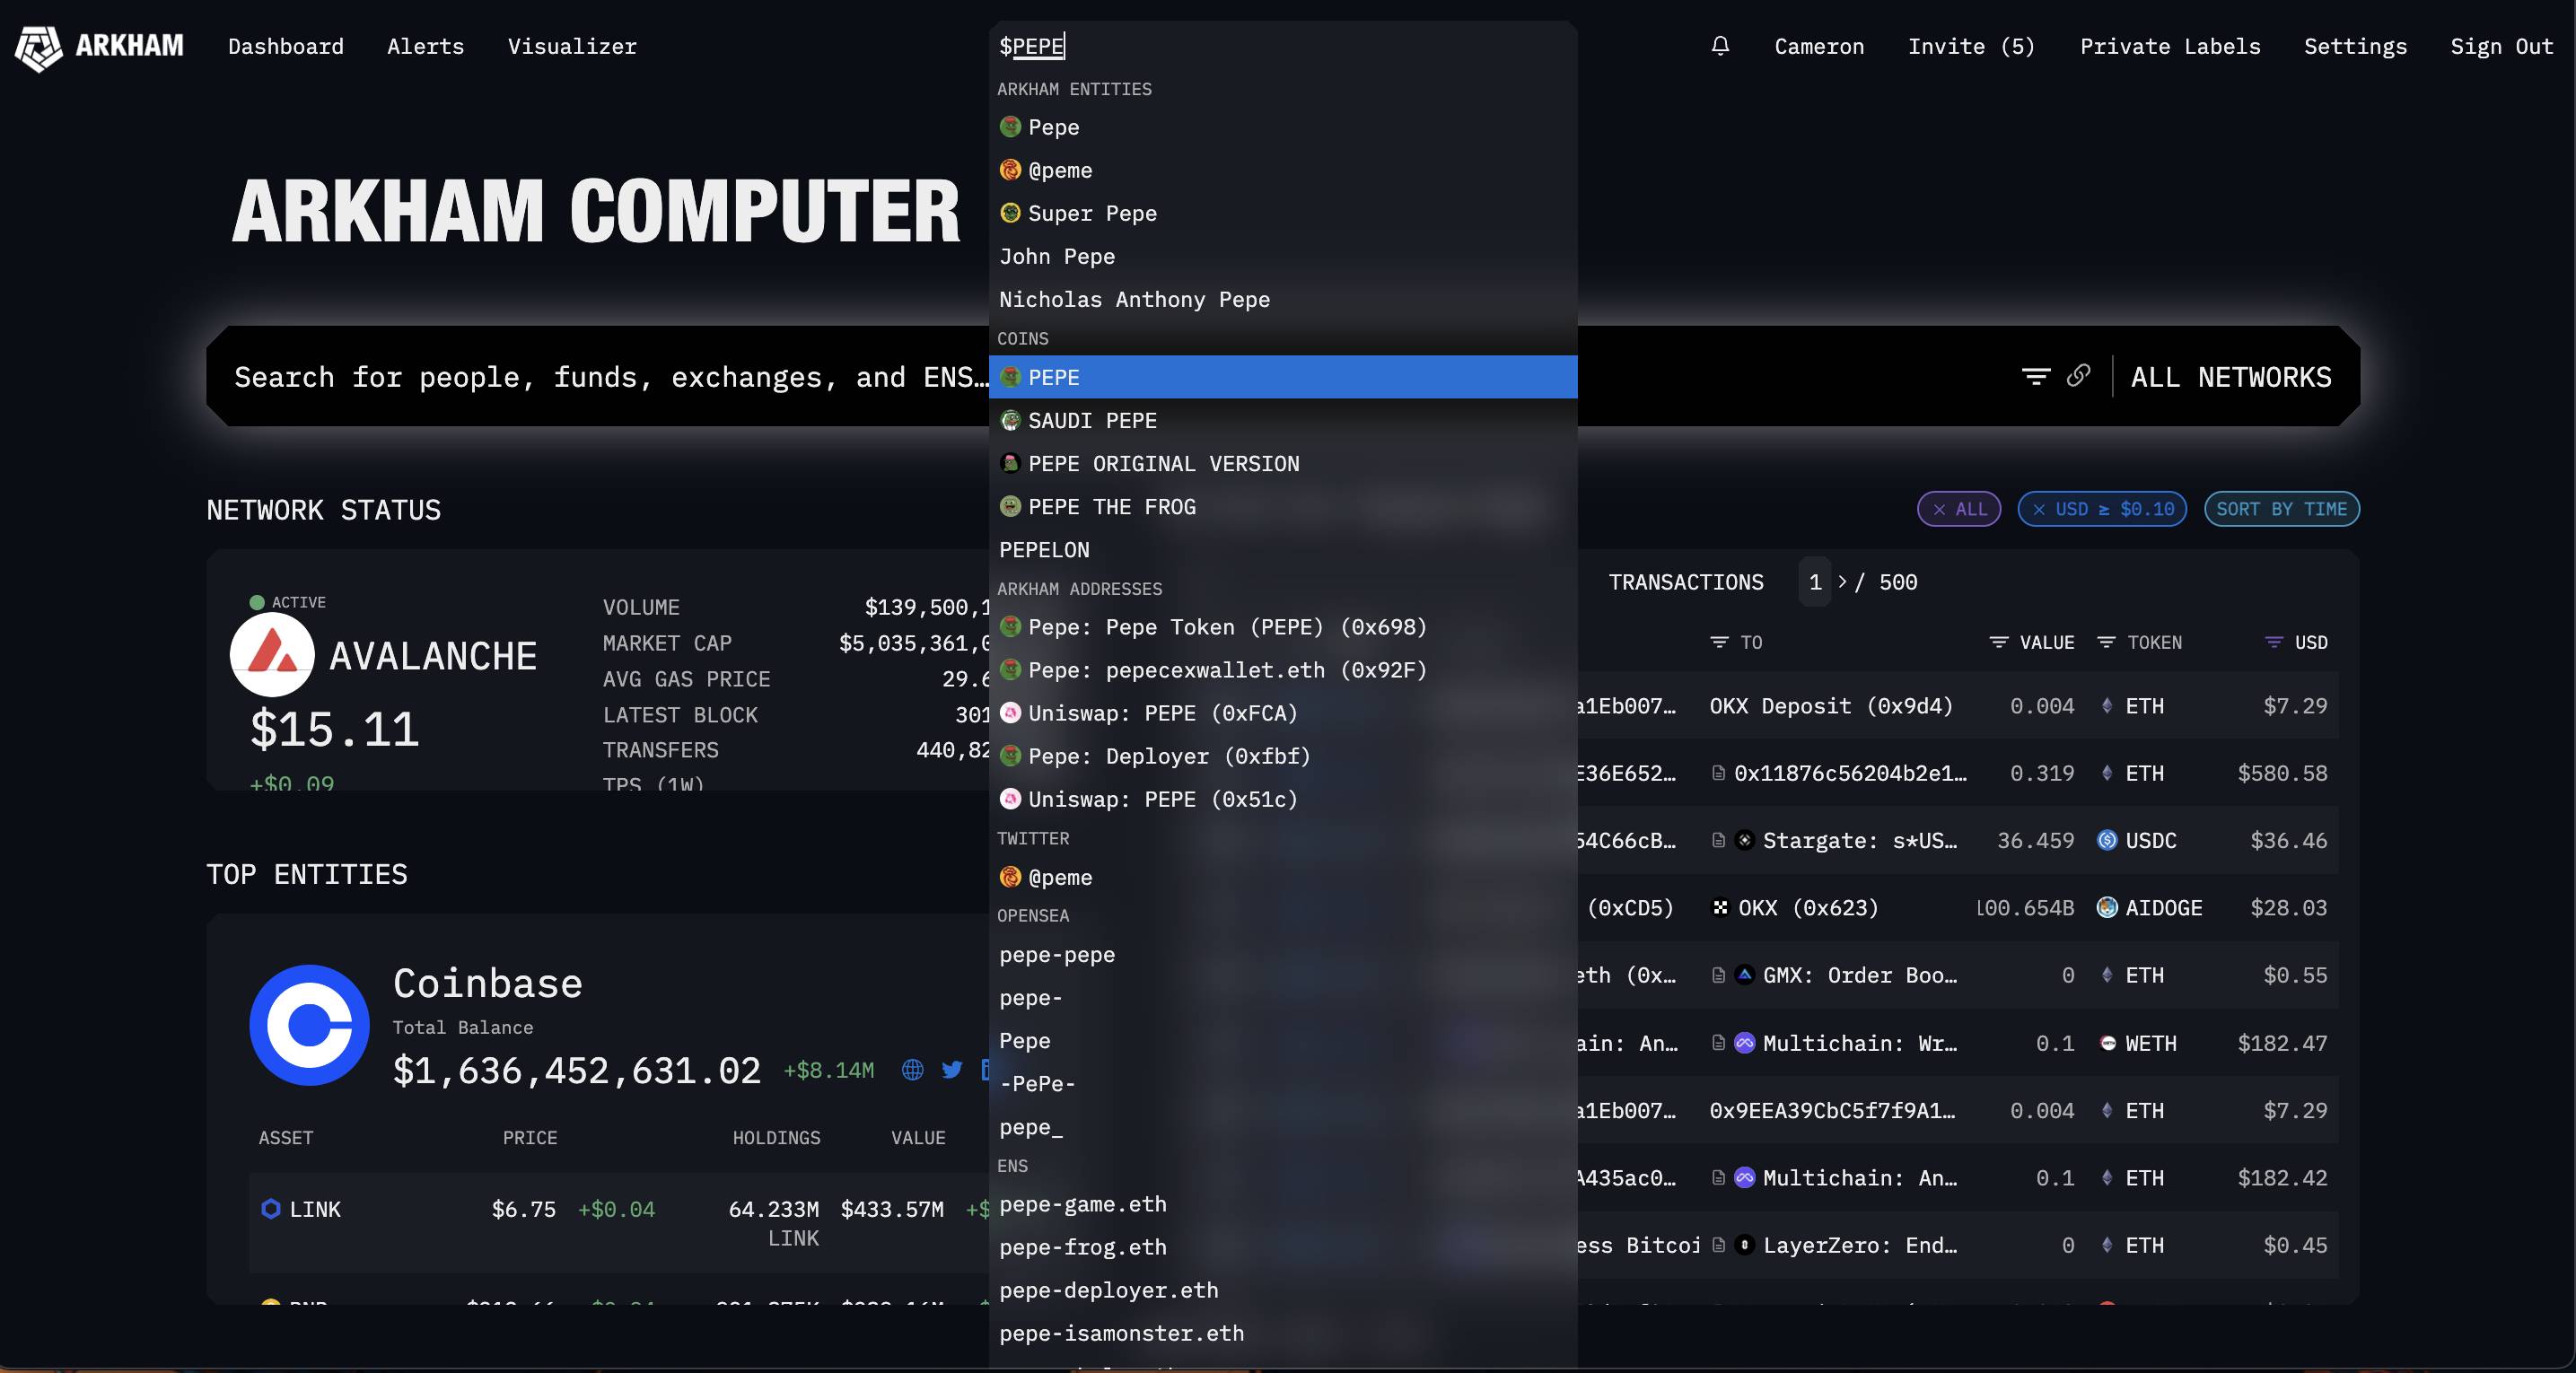Viewport: 2576px width, 1373px height.
Task: Click the AIDOGE token icon
Action: (x=2107, y=907)
